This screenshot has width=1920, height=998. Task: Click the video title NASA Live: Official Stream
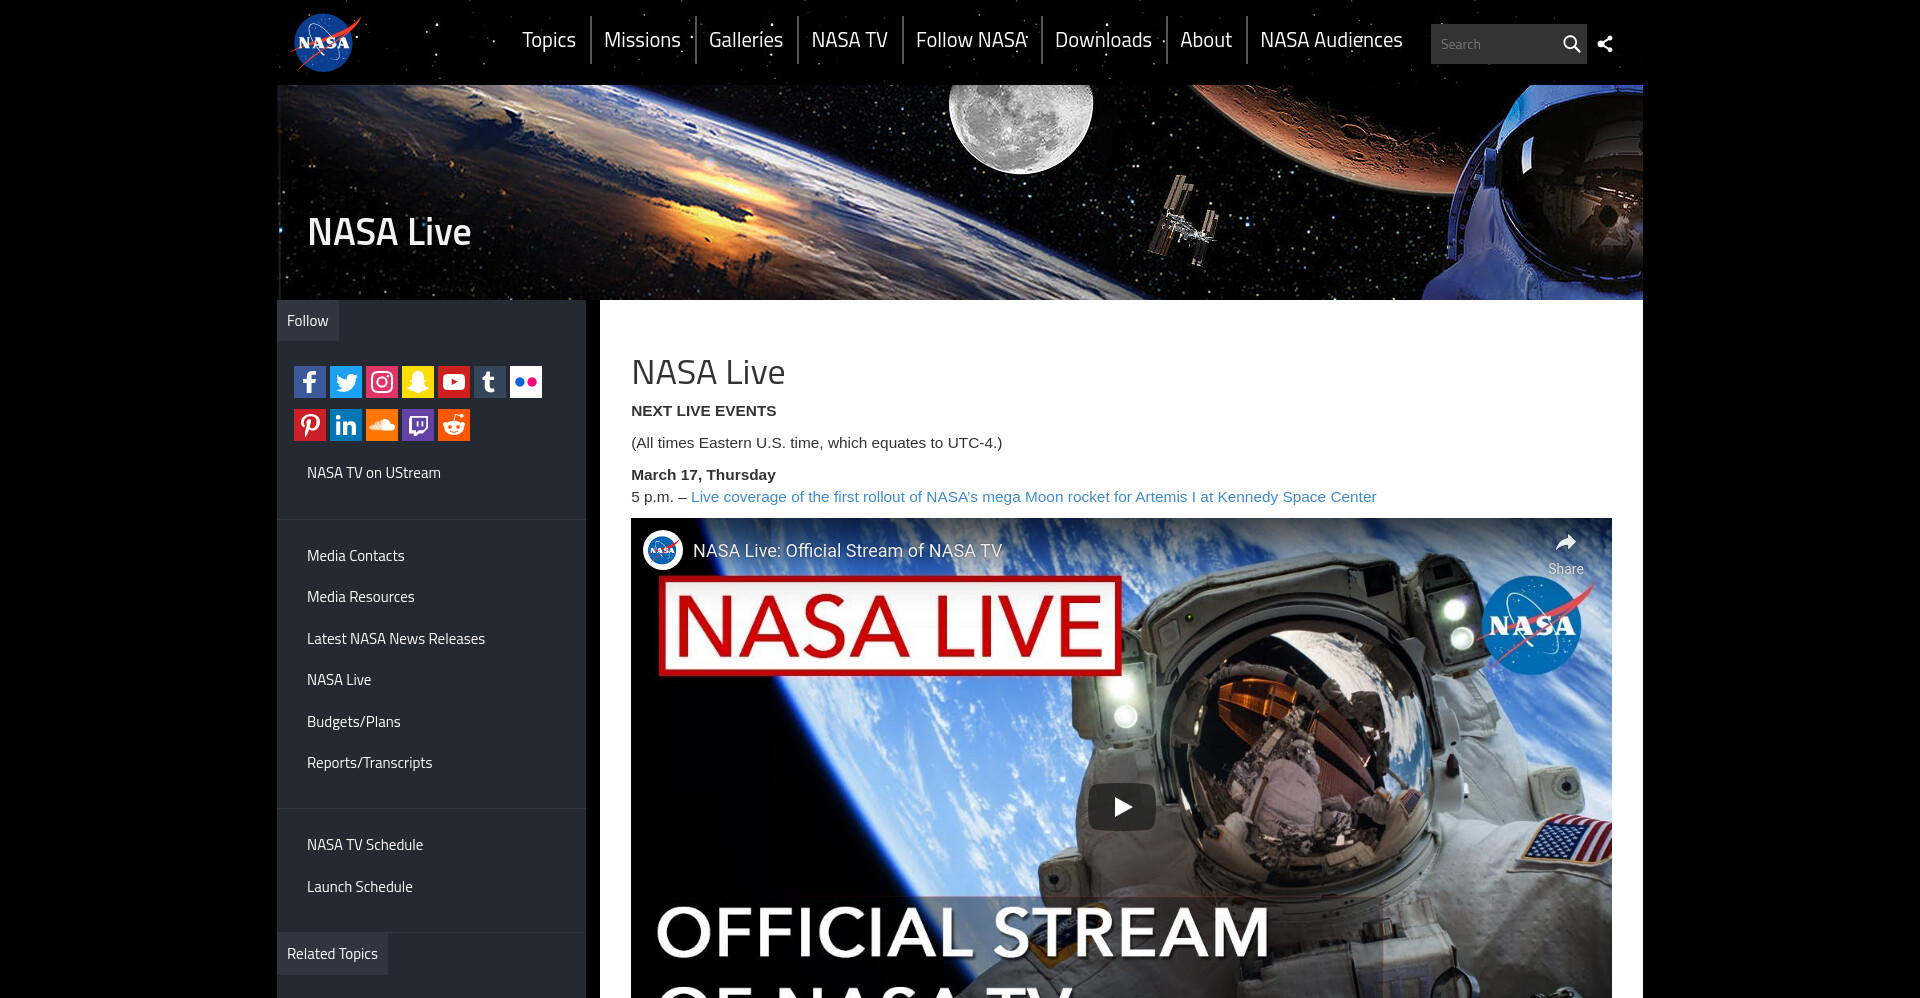coord(847,551)
